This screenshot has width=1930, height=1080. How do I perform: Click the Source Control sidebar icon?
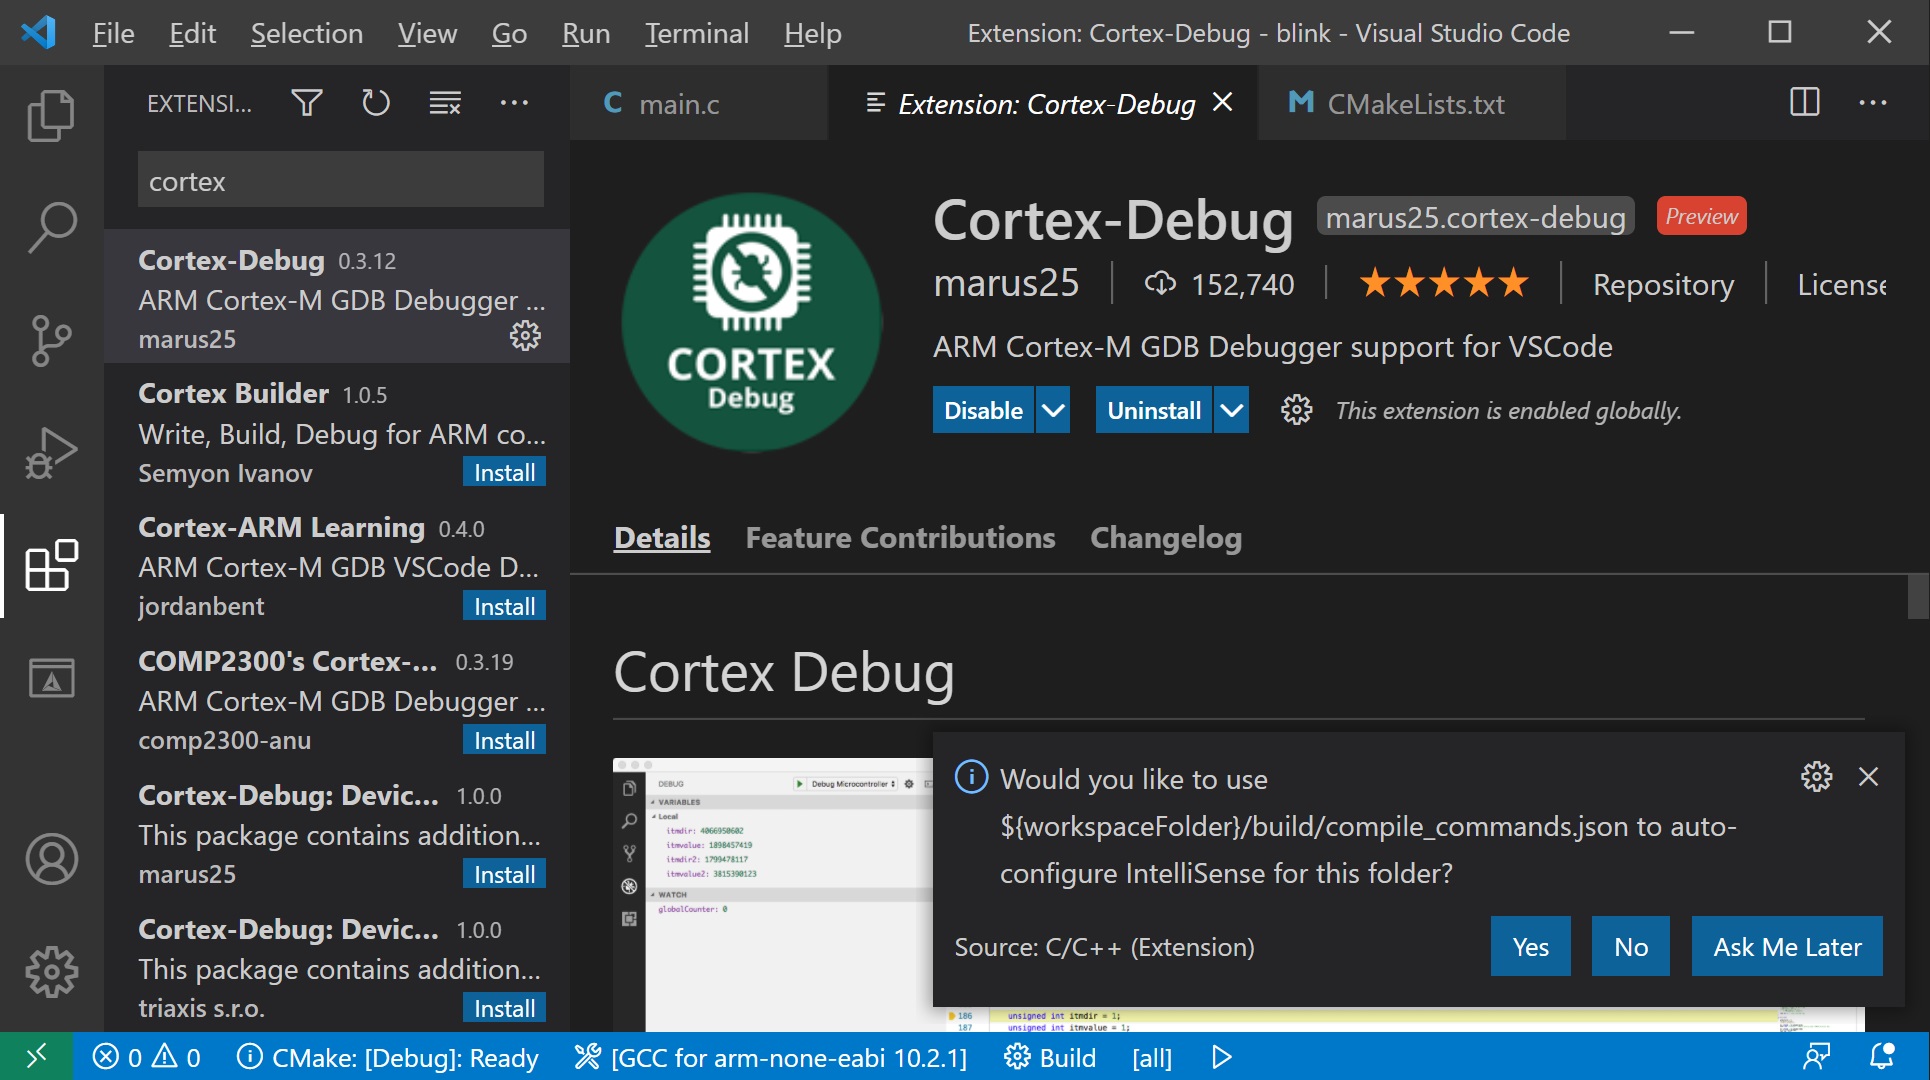49,337
